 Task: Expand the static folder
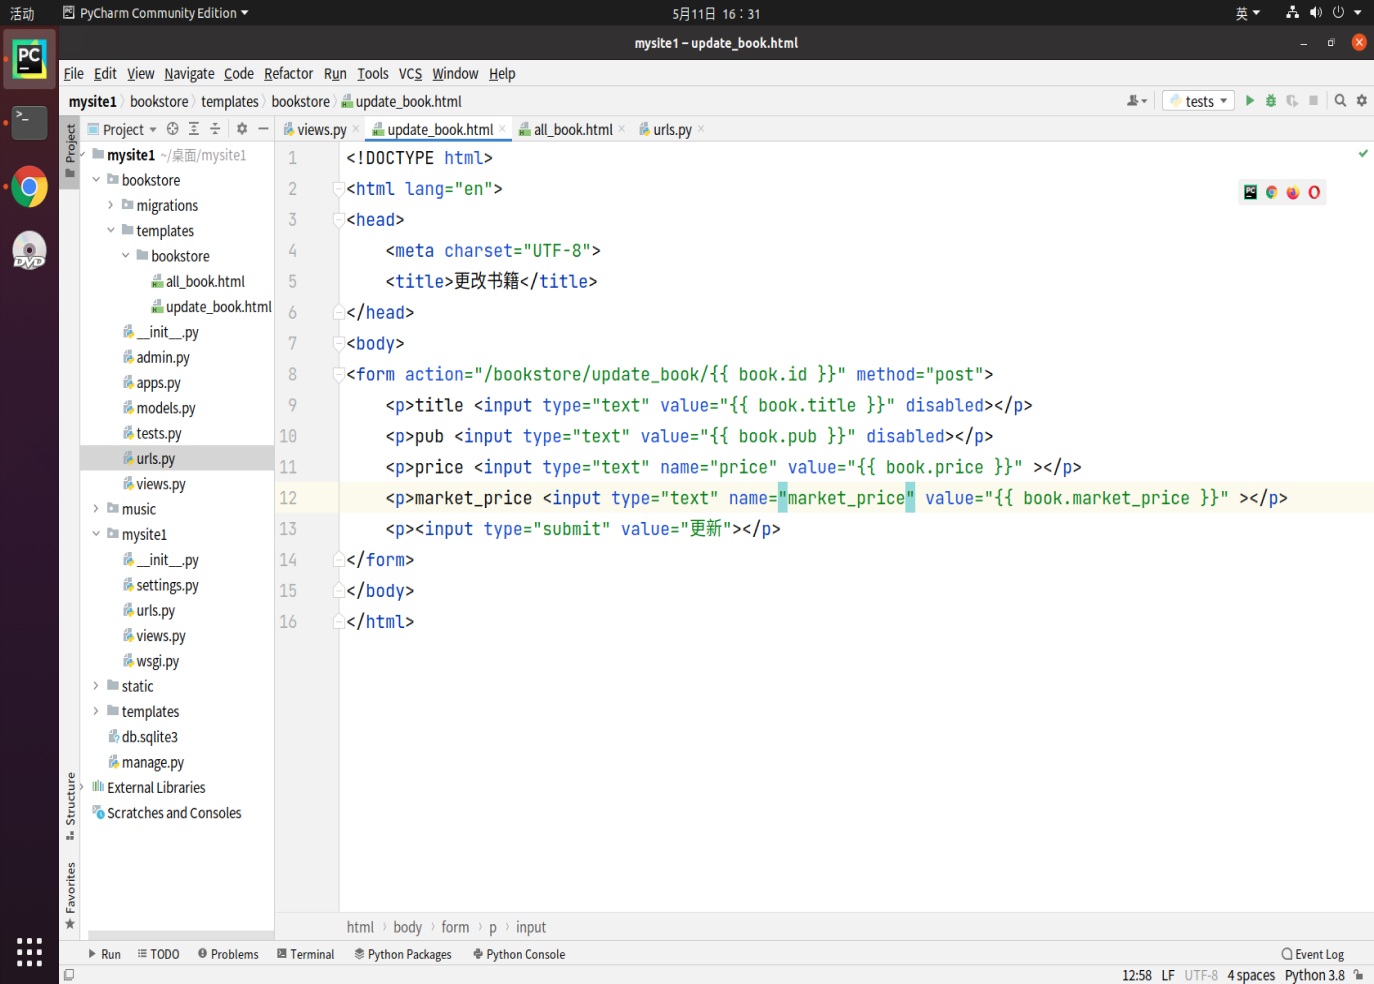pos(96,686)
